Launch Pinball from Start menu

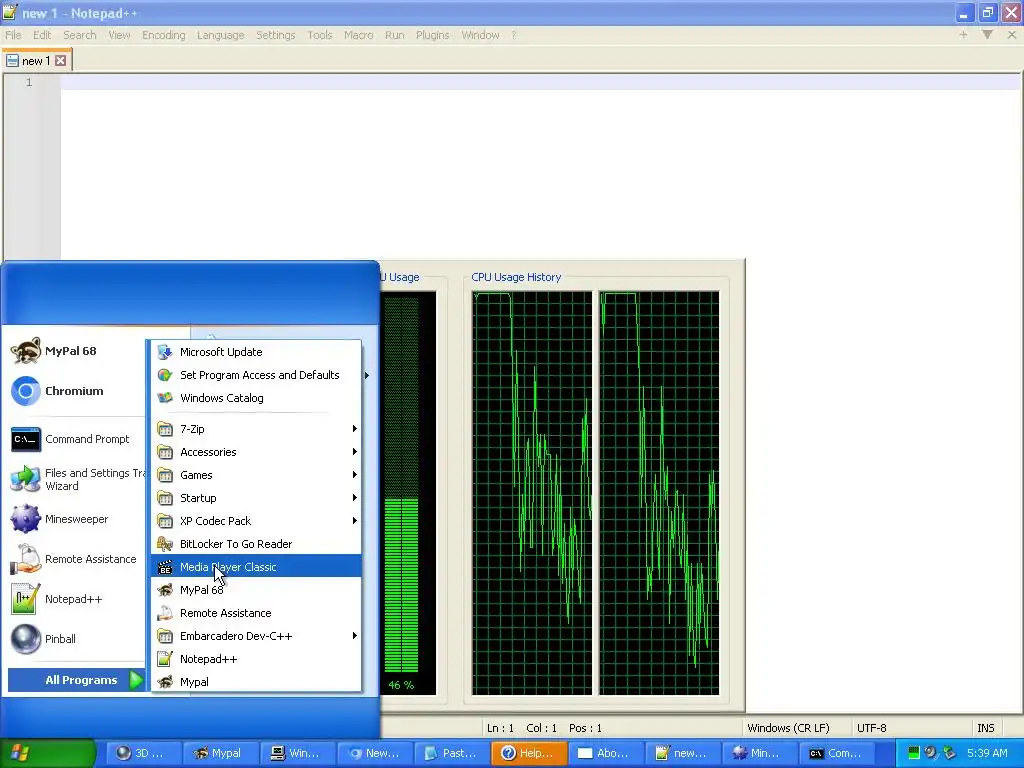click(76, 639)
